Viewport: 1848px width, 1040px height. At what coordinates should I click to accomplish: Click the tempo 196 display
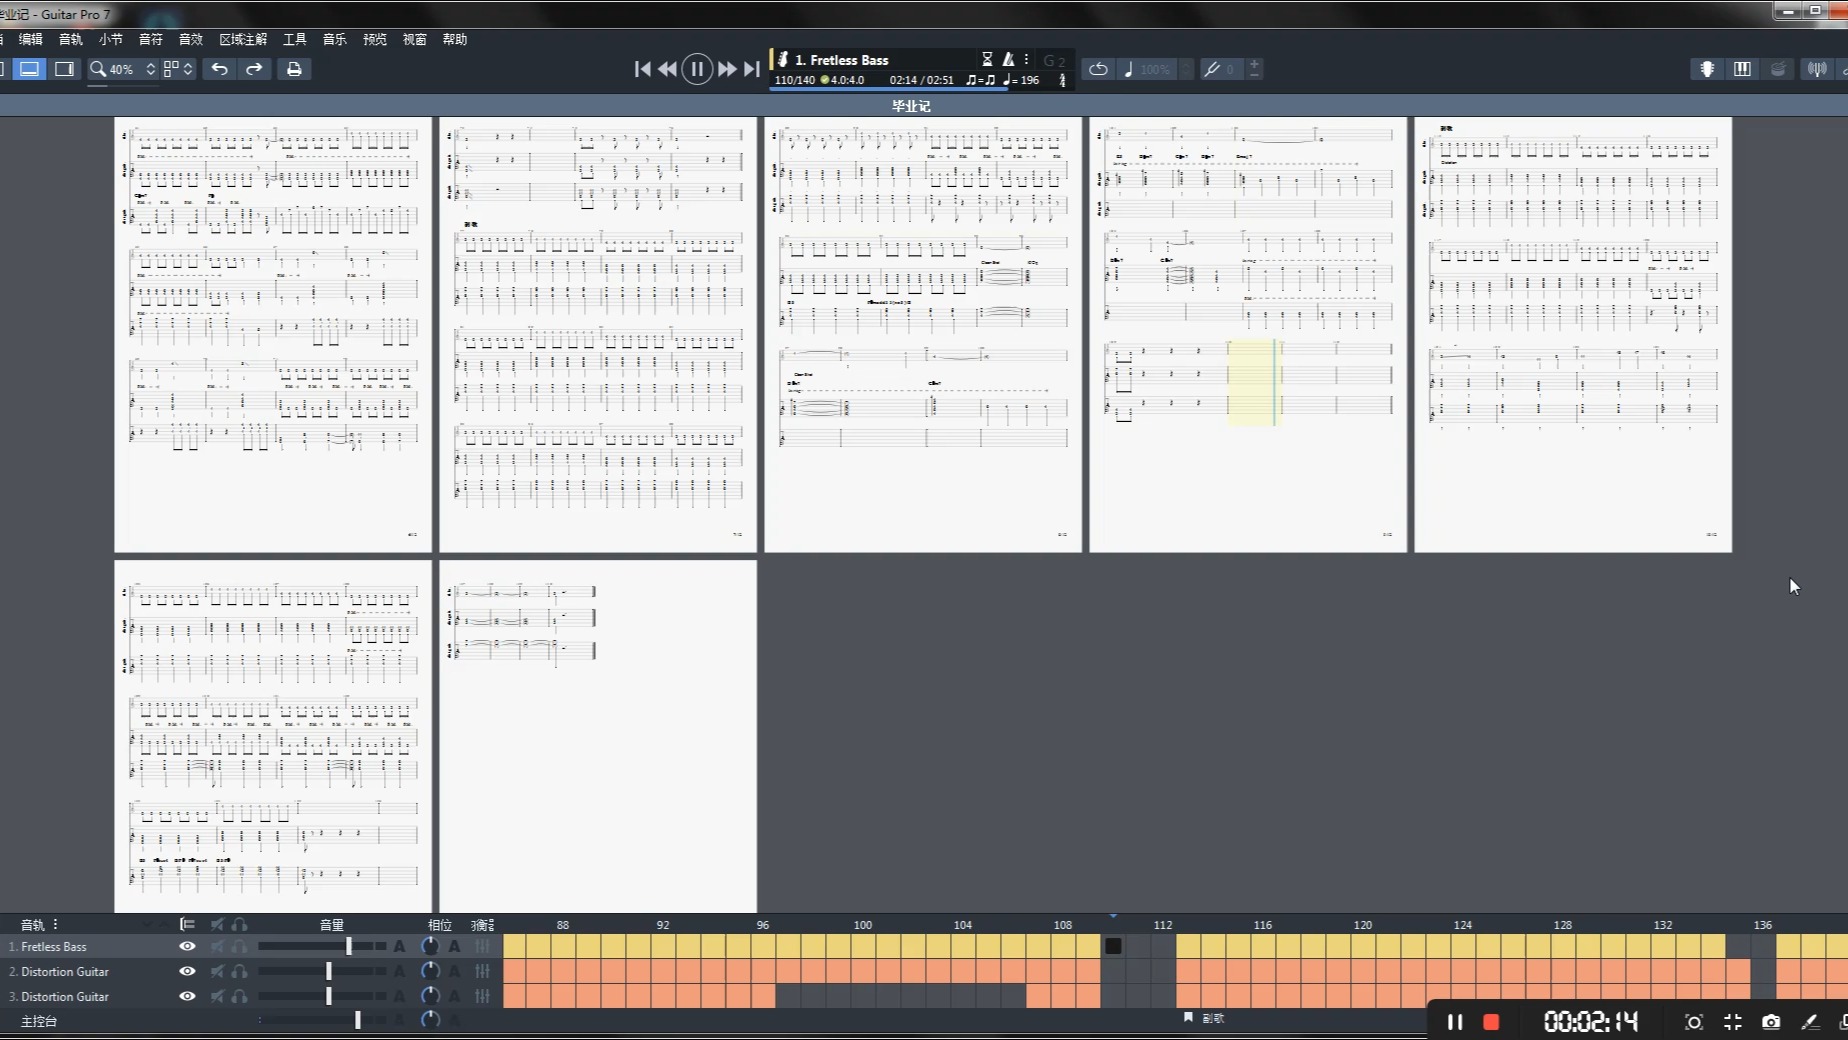(1021, 80)
